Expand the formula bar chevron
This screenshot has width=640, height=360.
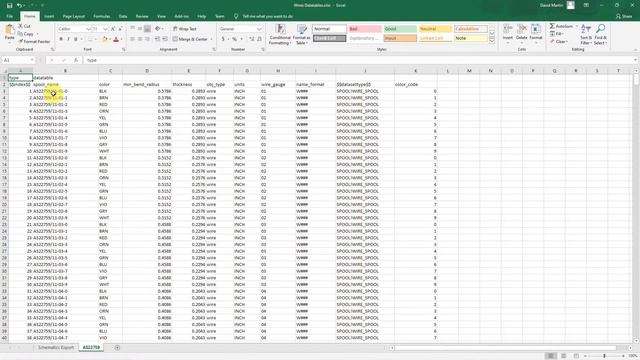636,60
